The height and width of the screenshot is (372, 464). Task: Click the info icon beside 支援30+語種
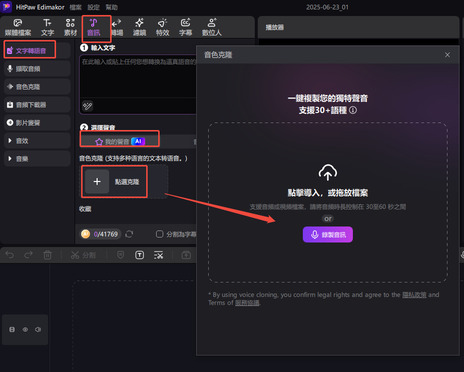click(353, 110)
